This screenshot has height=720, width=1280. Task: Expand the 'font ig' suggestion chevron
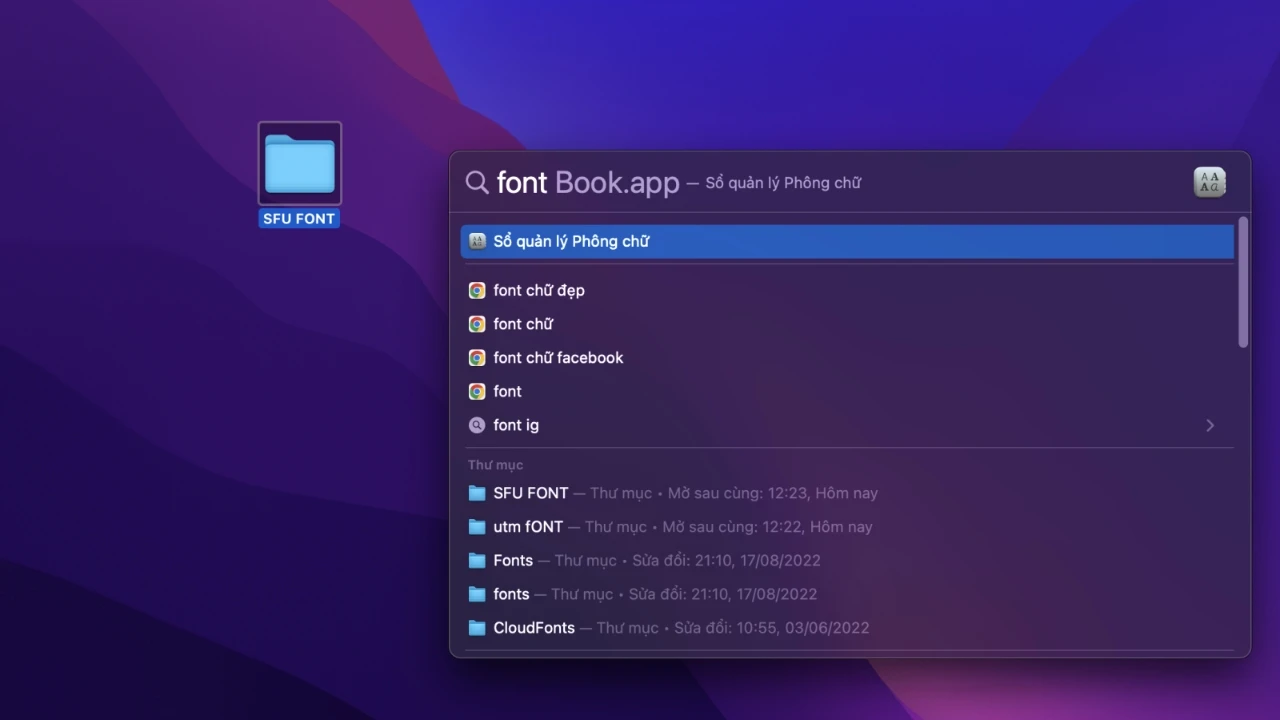pyautogui.click(x=1209, y=425)
